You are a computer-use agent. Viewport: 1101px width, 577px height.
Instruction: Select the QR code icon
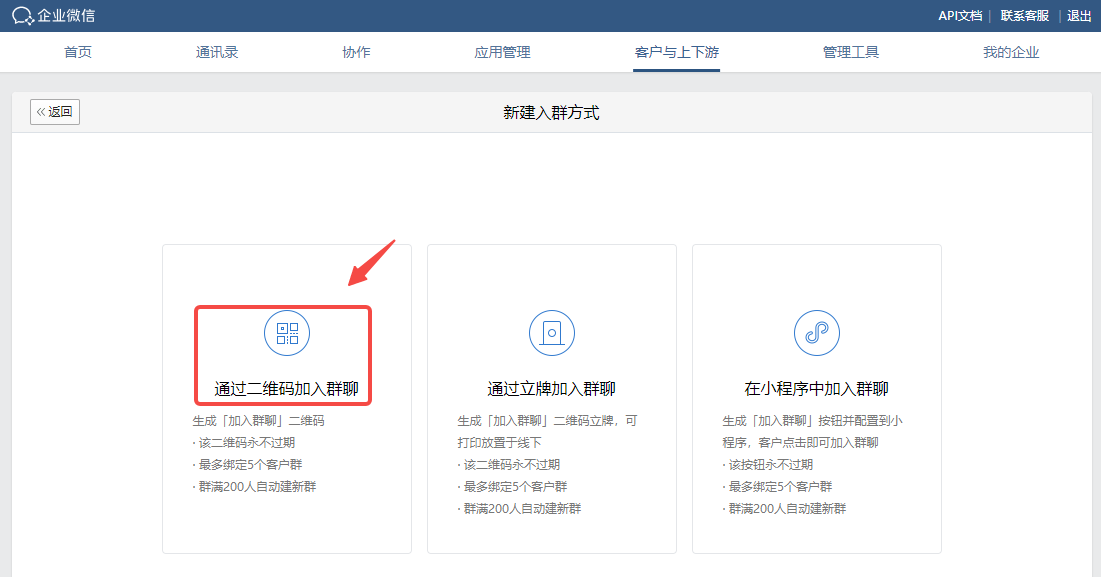point(287,333)
